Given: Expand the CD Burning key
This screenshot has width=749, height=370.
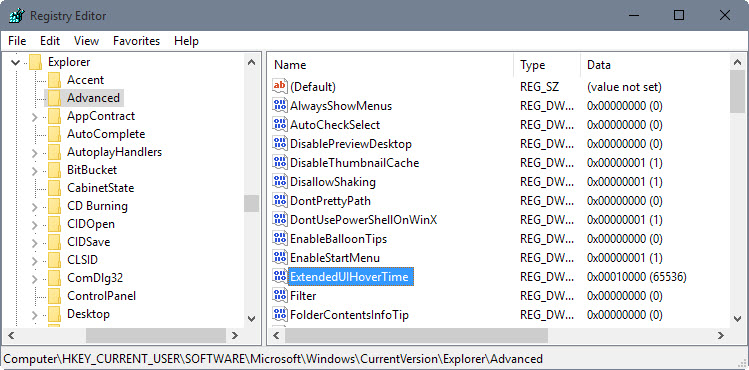Looking at the screenshot, I should (x=34, y=207).
